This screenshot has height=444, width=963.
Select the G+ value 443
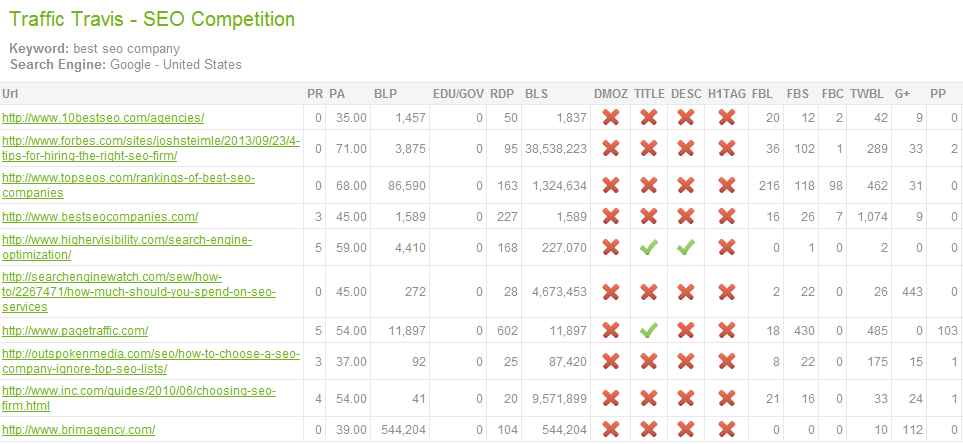pos(912,292)
